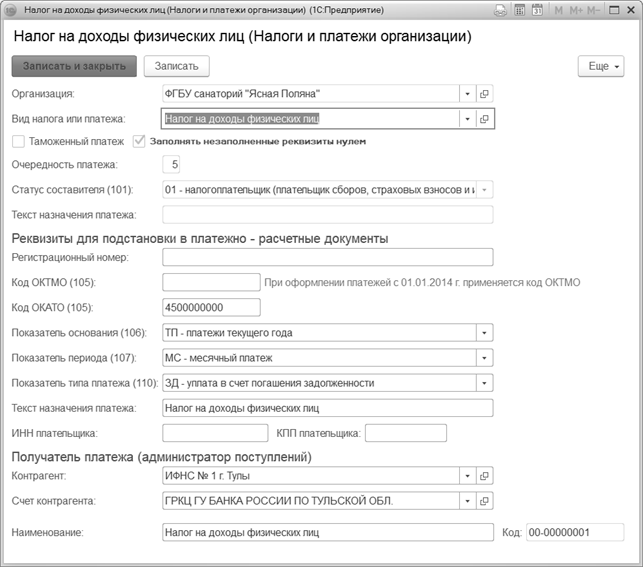
Task: Open the Контрагент record via open icon
Action: point(484,476)
